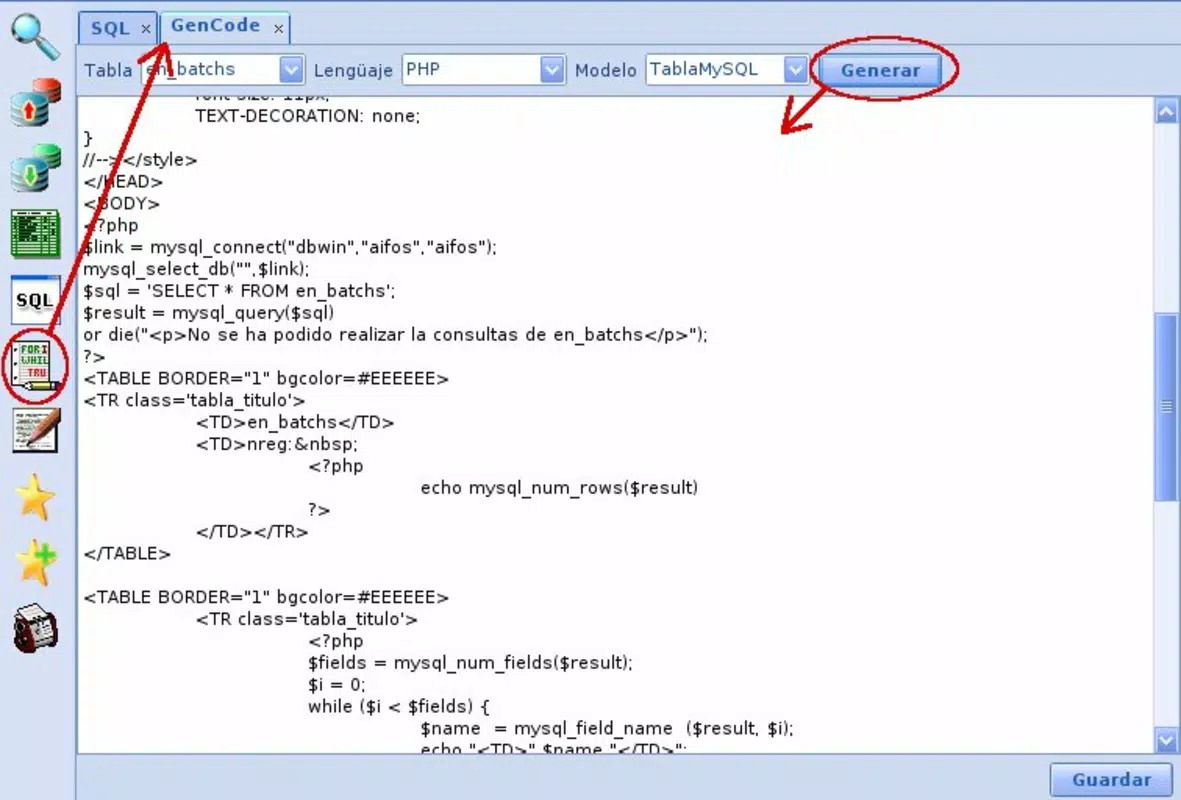Viewport: 1181px width, 800px height.
Task: Click the Tabla en_batchs field
Action: (223, 69)
